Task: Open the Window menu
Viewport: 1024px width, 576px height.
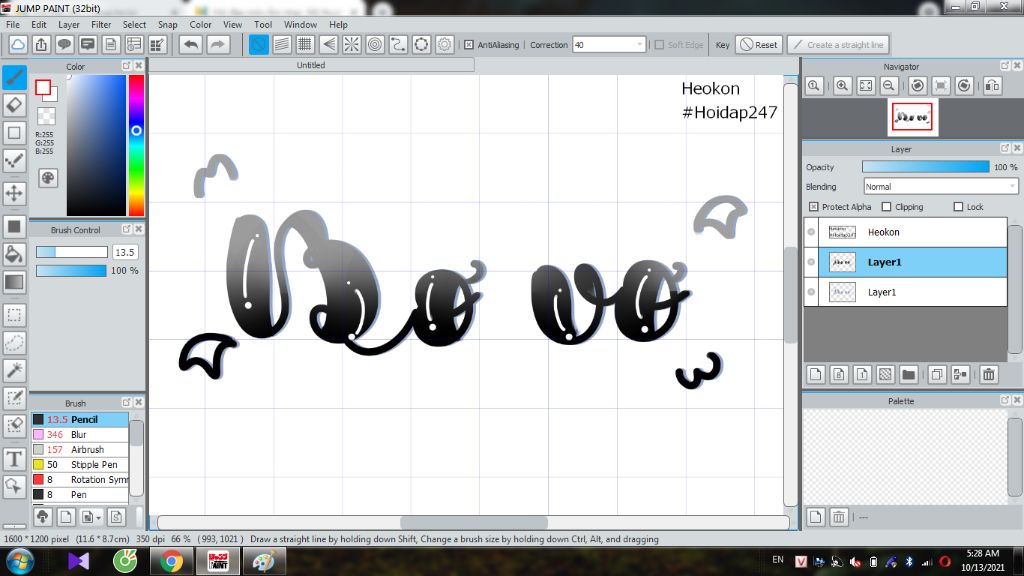Action: pos(300,24)
